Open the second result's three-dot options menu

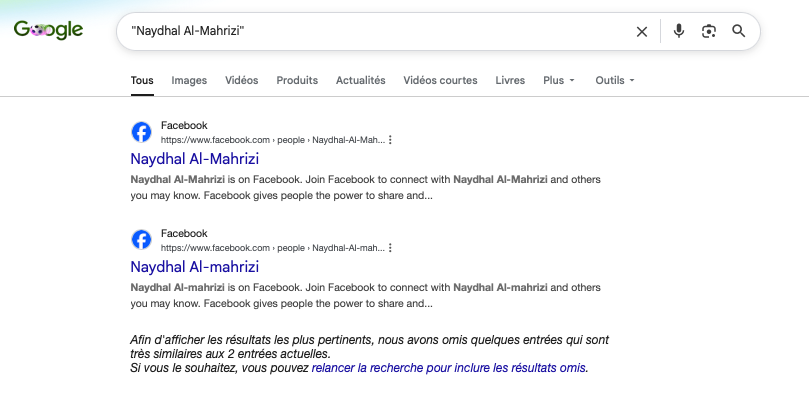pyautogui.click(x=391, y=248)
